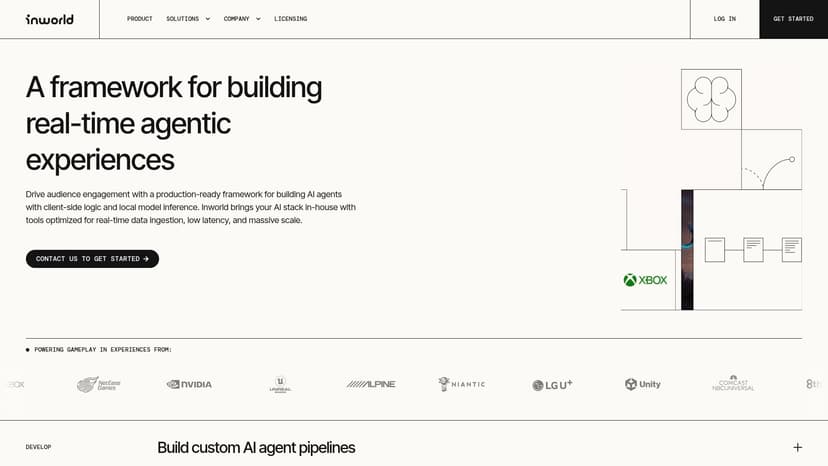
Task: Click the colorful vertical image strip
Action: (687, 249)
